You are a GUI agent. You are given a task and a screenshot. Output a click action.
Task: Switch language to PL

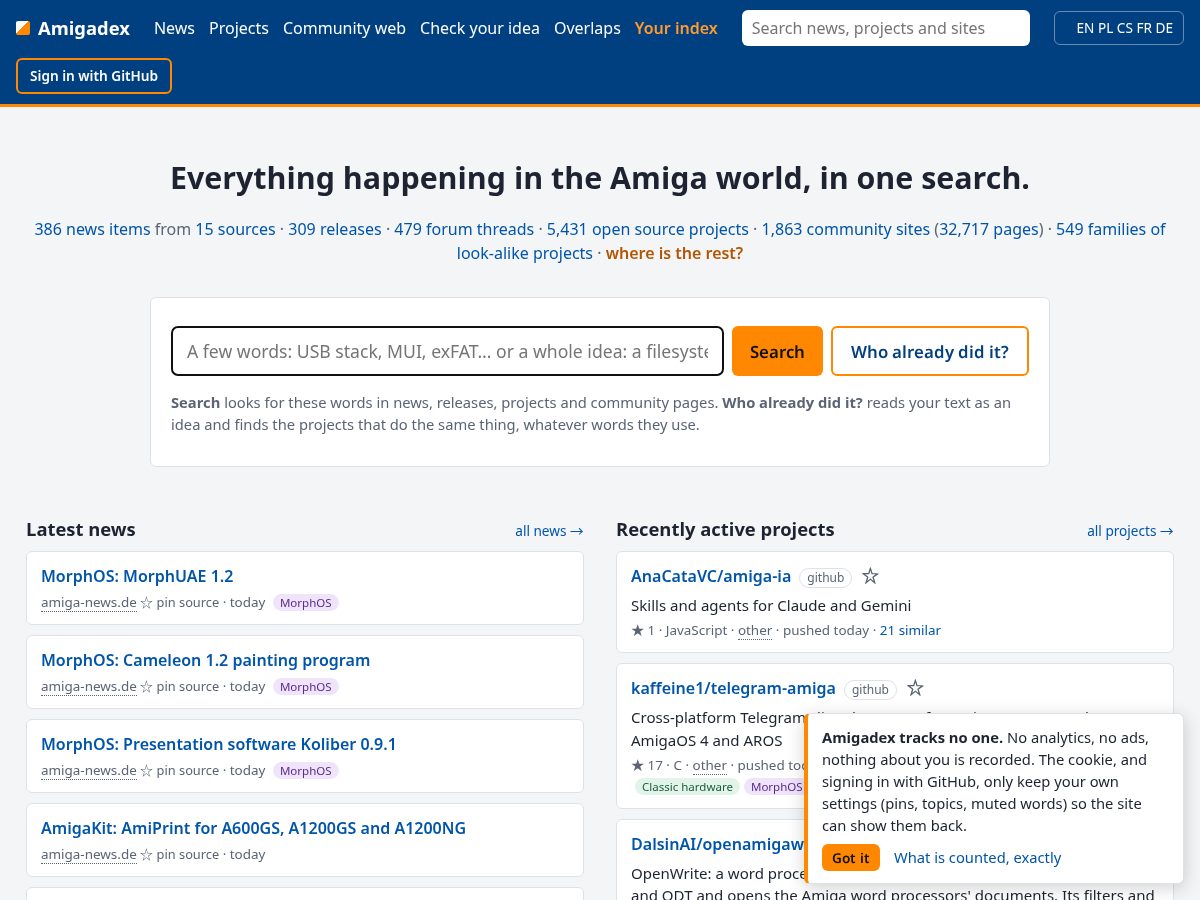click(1105, 28)
